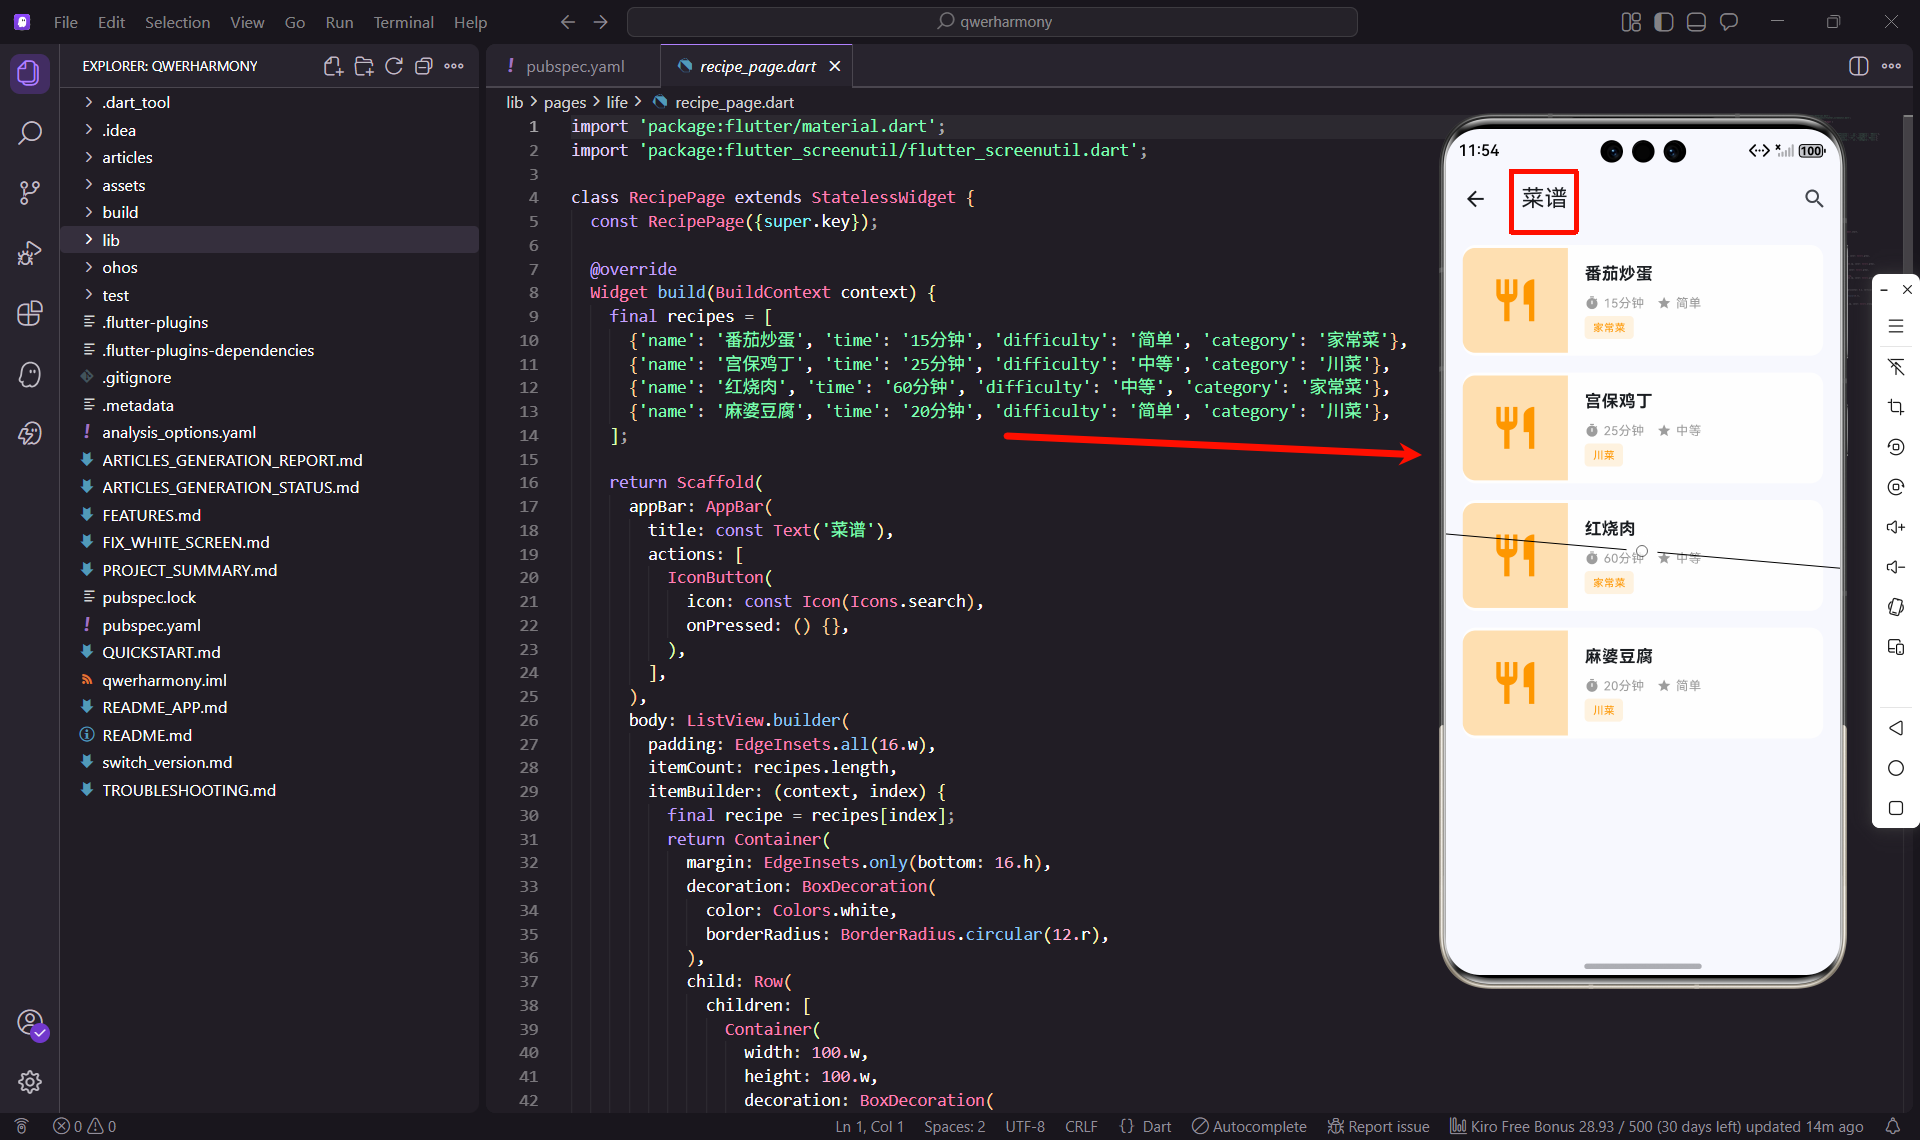Image resolution: width=1920 pixels, height=1140 pixels.
Task: Expand the assets folder
Action: click(123, 185)
